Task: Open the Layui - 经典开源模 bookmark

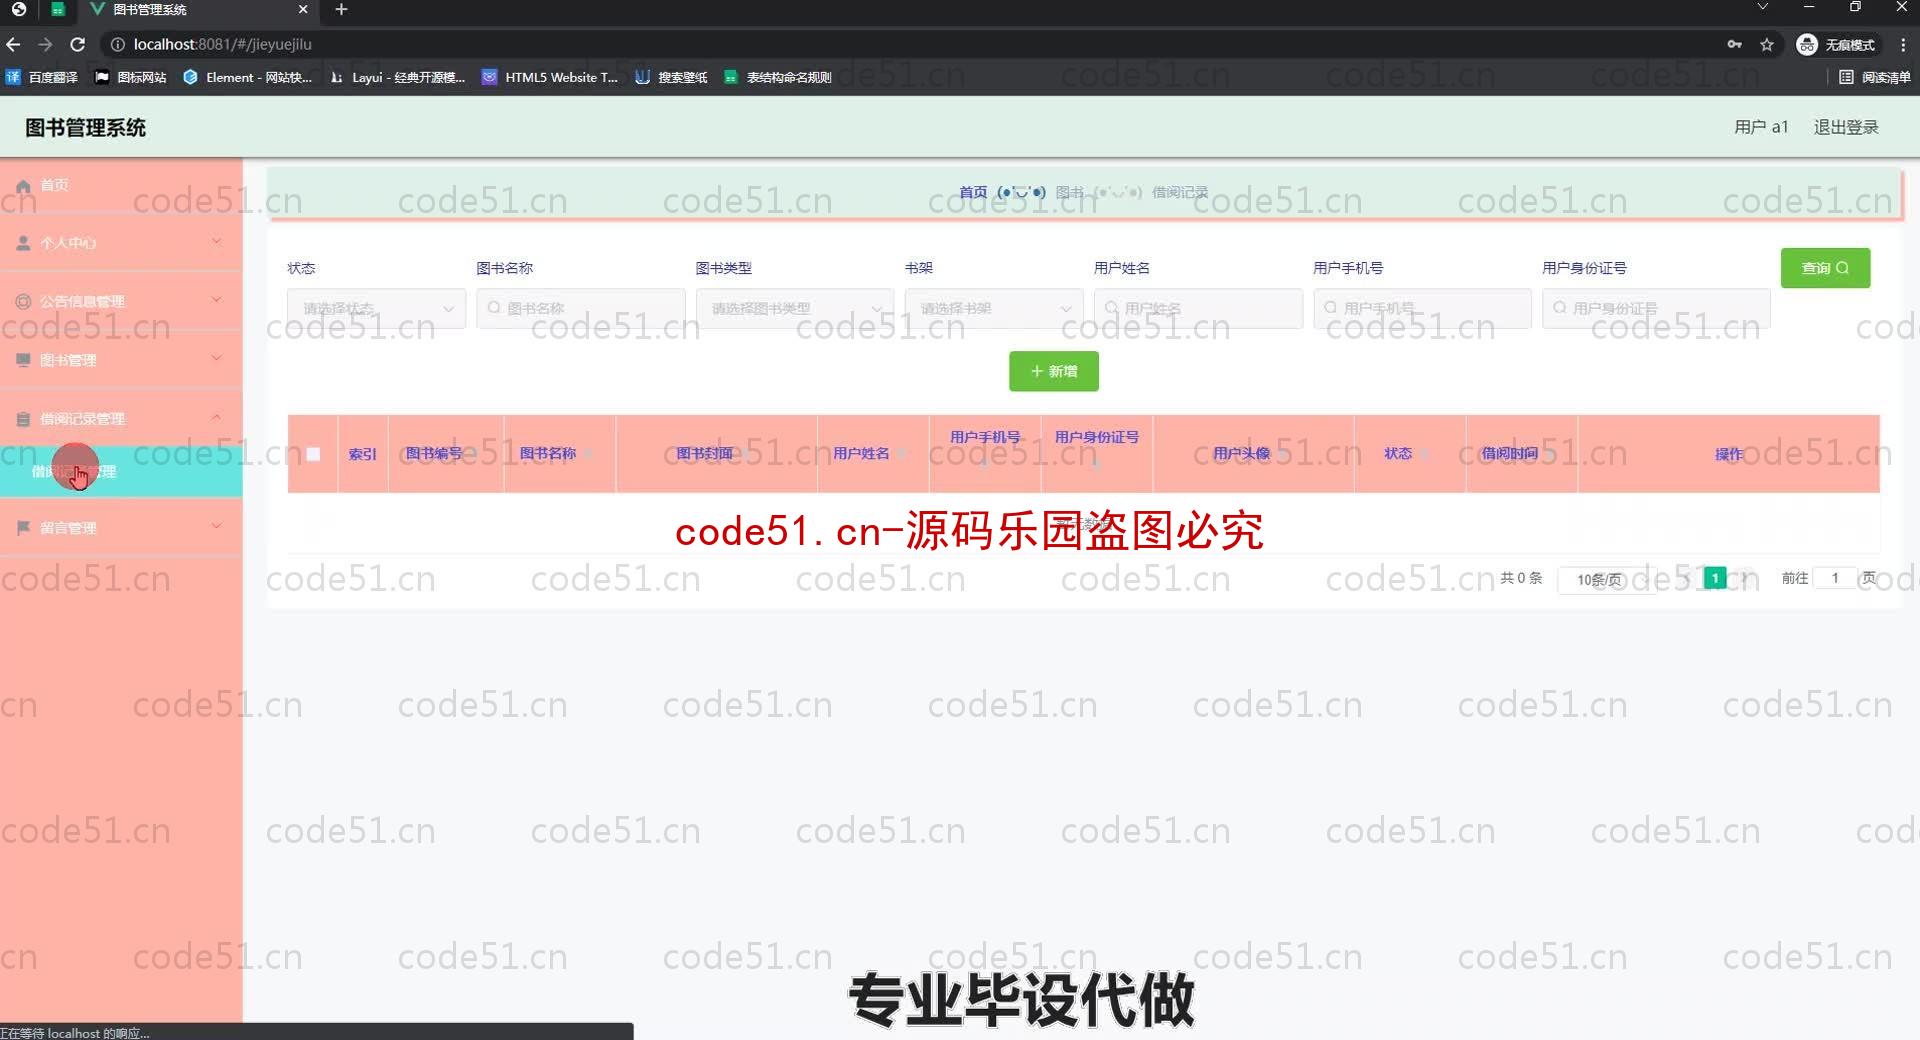Action: [397, 77]
